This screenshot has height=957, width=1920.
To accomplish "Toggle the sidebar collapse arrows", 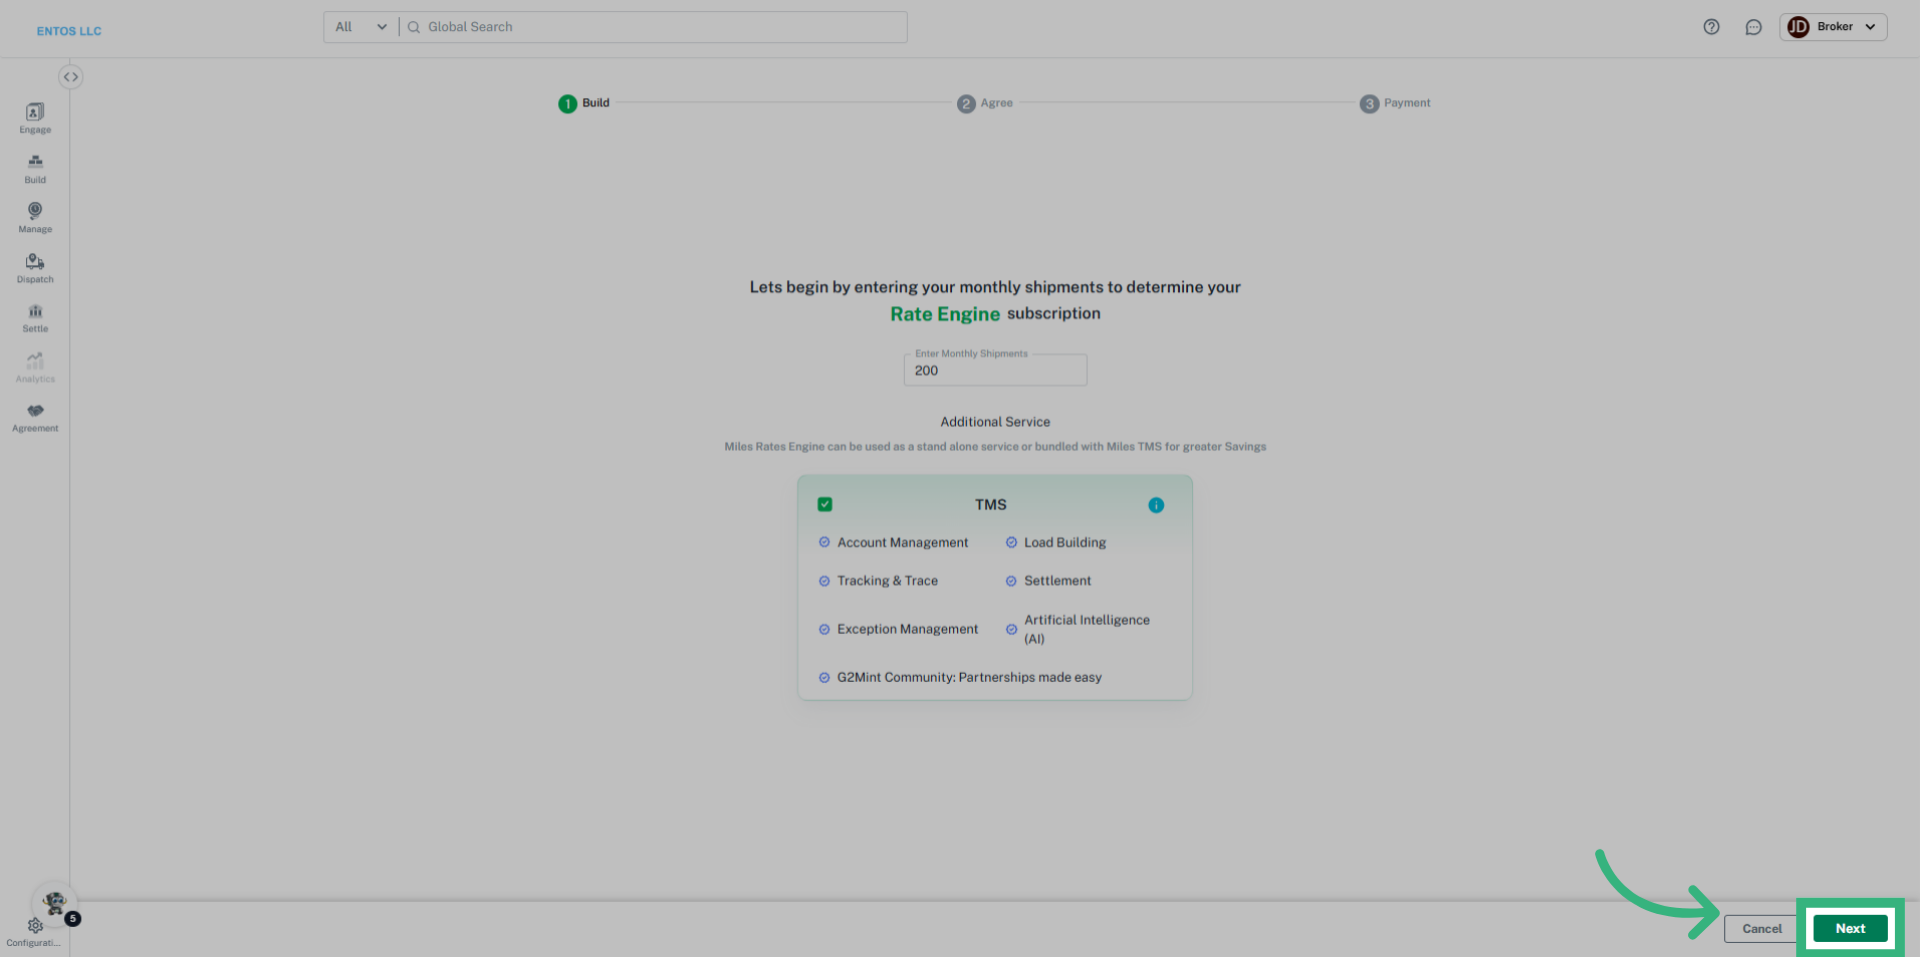I will (70, 77).
